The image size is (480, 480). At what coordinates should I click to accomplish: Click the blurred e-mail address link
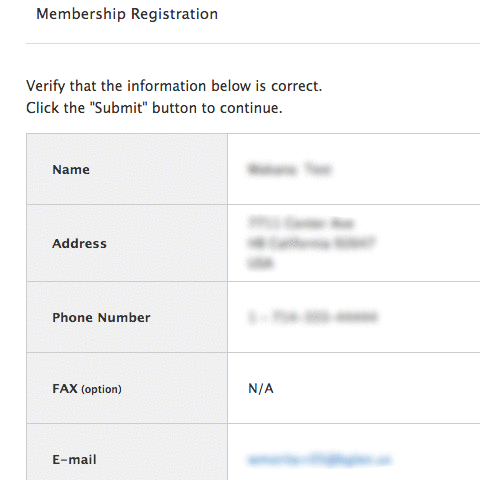click(320, 460)
